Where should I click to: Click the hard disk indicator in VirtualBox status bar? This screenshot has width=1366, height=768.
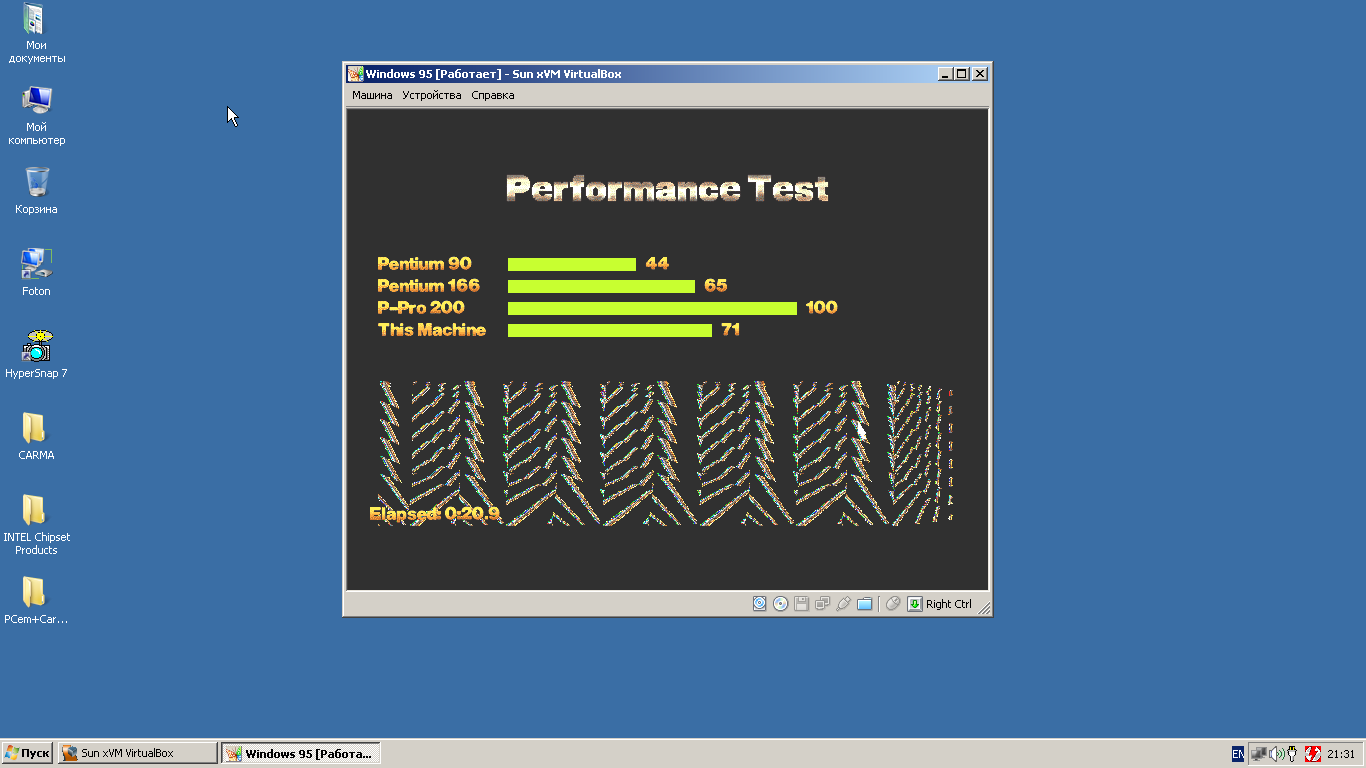tap(759, 603)
